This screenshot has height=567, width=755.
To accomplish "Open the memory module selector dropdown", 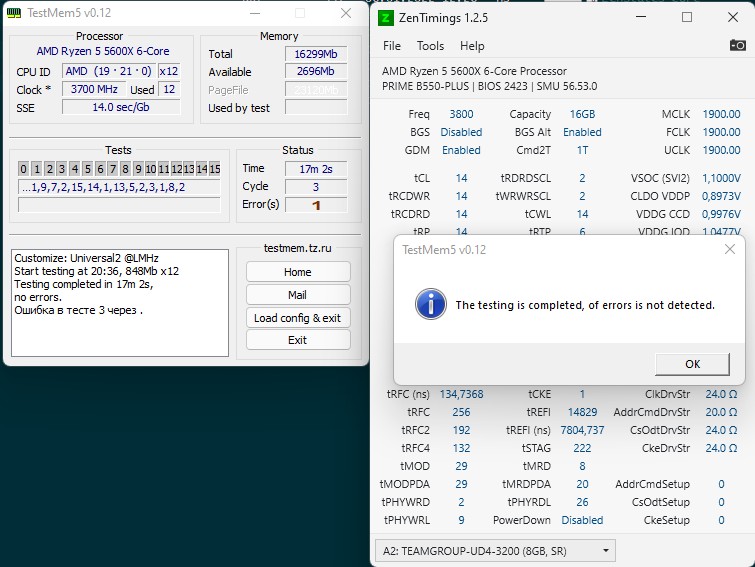I will pos(495,551).
